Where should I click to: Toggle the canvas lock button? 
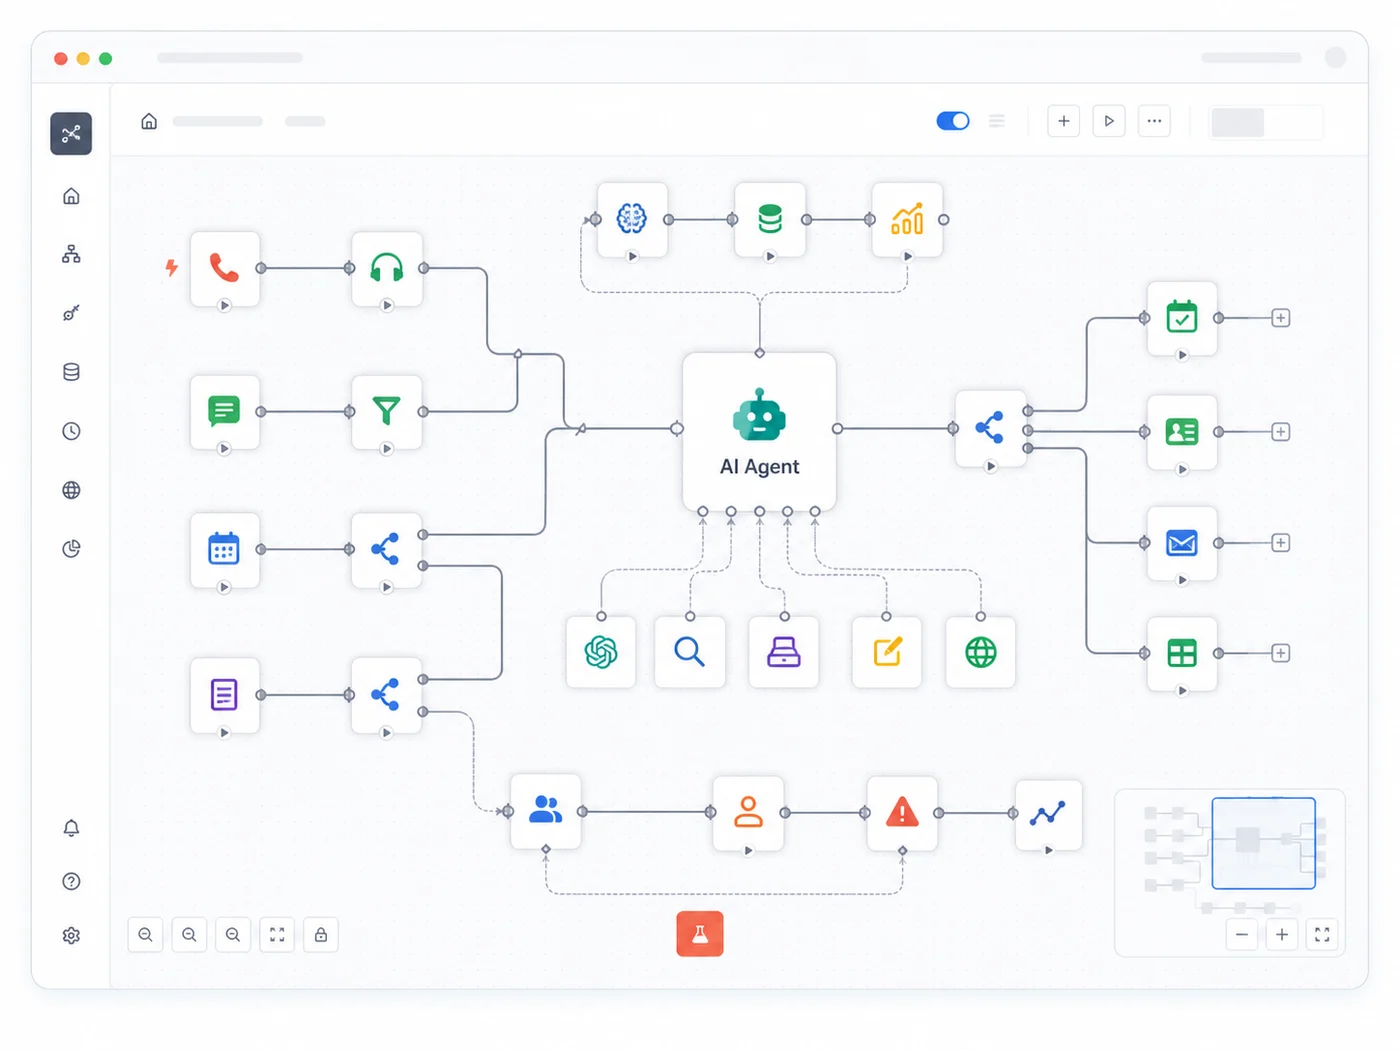point(321,935)
